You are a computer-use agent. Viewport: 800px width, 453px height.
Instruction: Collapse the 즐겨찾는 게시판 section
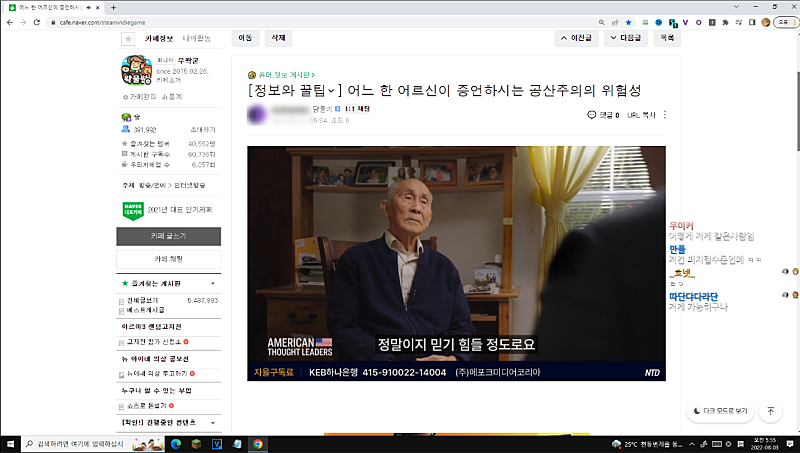coord(213,284)
